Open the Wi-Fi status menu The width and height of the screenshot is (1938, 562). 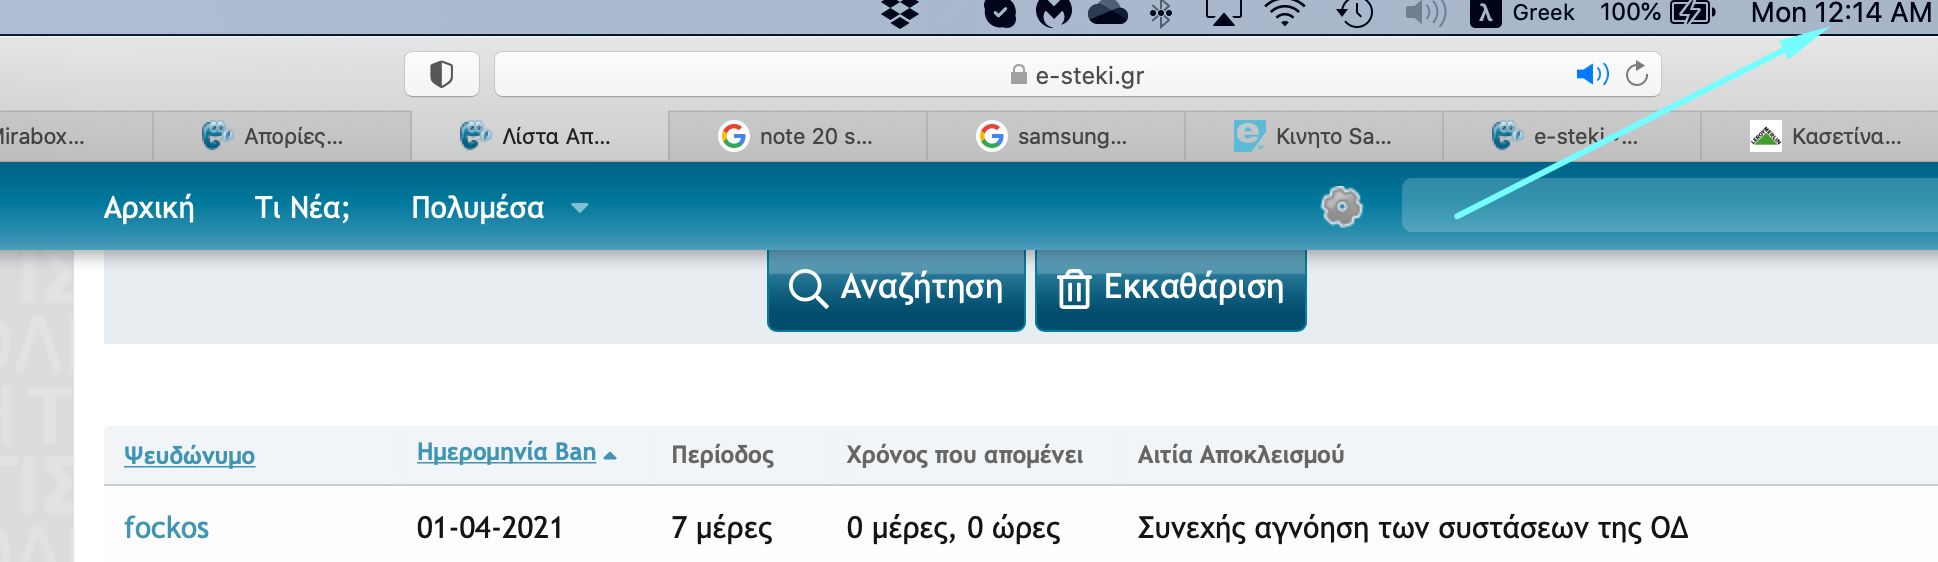click(1285, 13)
